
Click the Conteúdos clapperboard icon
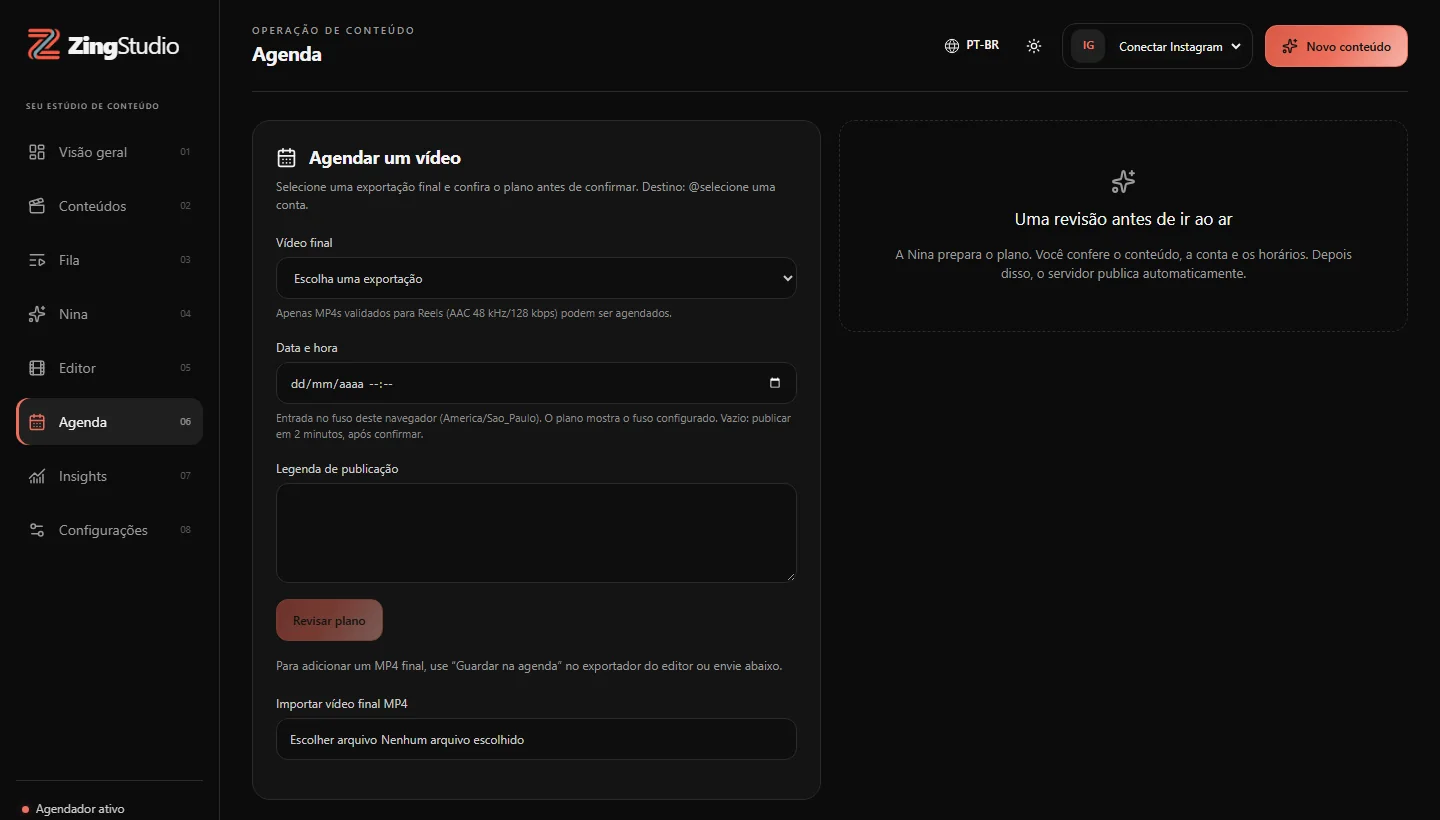(37, 206)
